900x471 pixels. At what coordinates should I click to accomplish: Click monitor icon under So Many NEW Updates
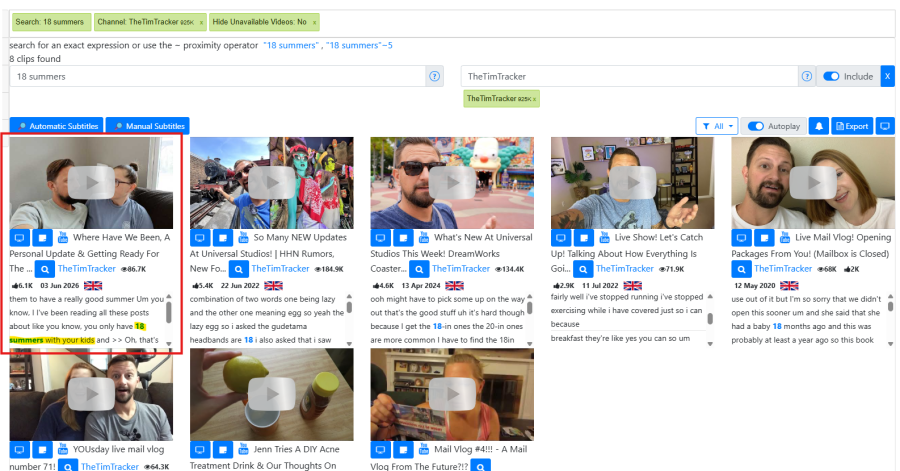(200, 238)
